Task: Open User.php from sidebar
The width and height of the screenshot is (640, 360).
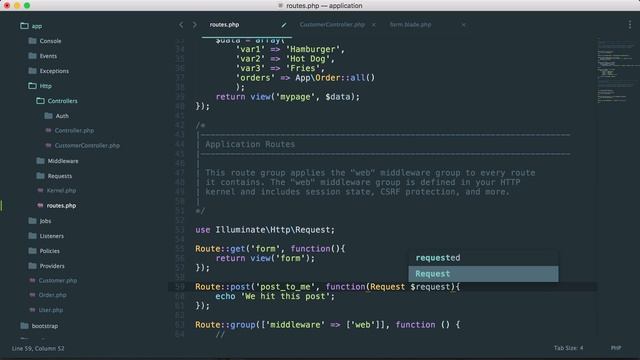Action: (x=51, y=310)
